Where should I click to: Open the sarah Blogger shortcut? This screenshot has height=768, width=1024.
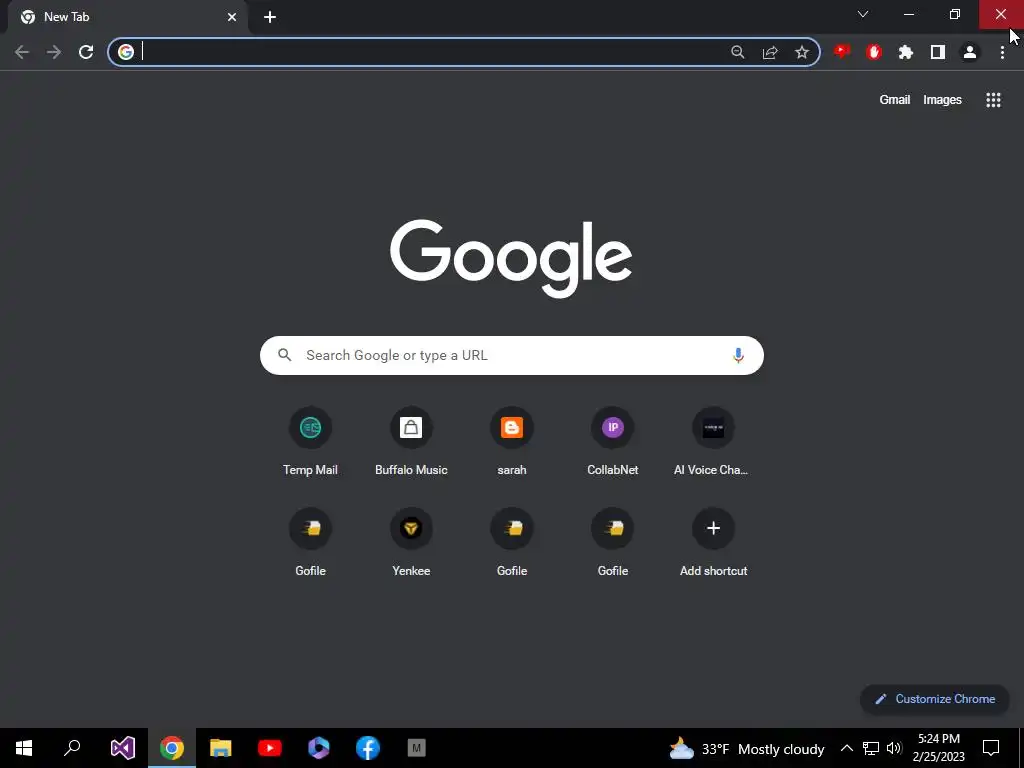[x=512, y=441]
